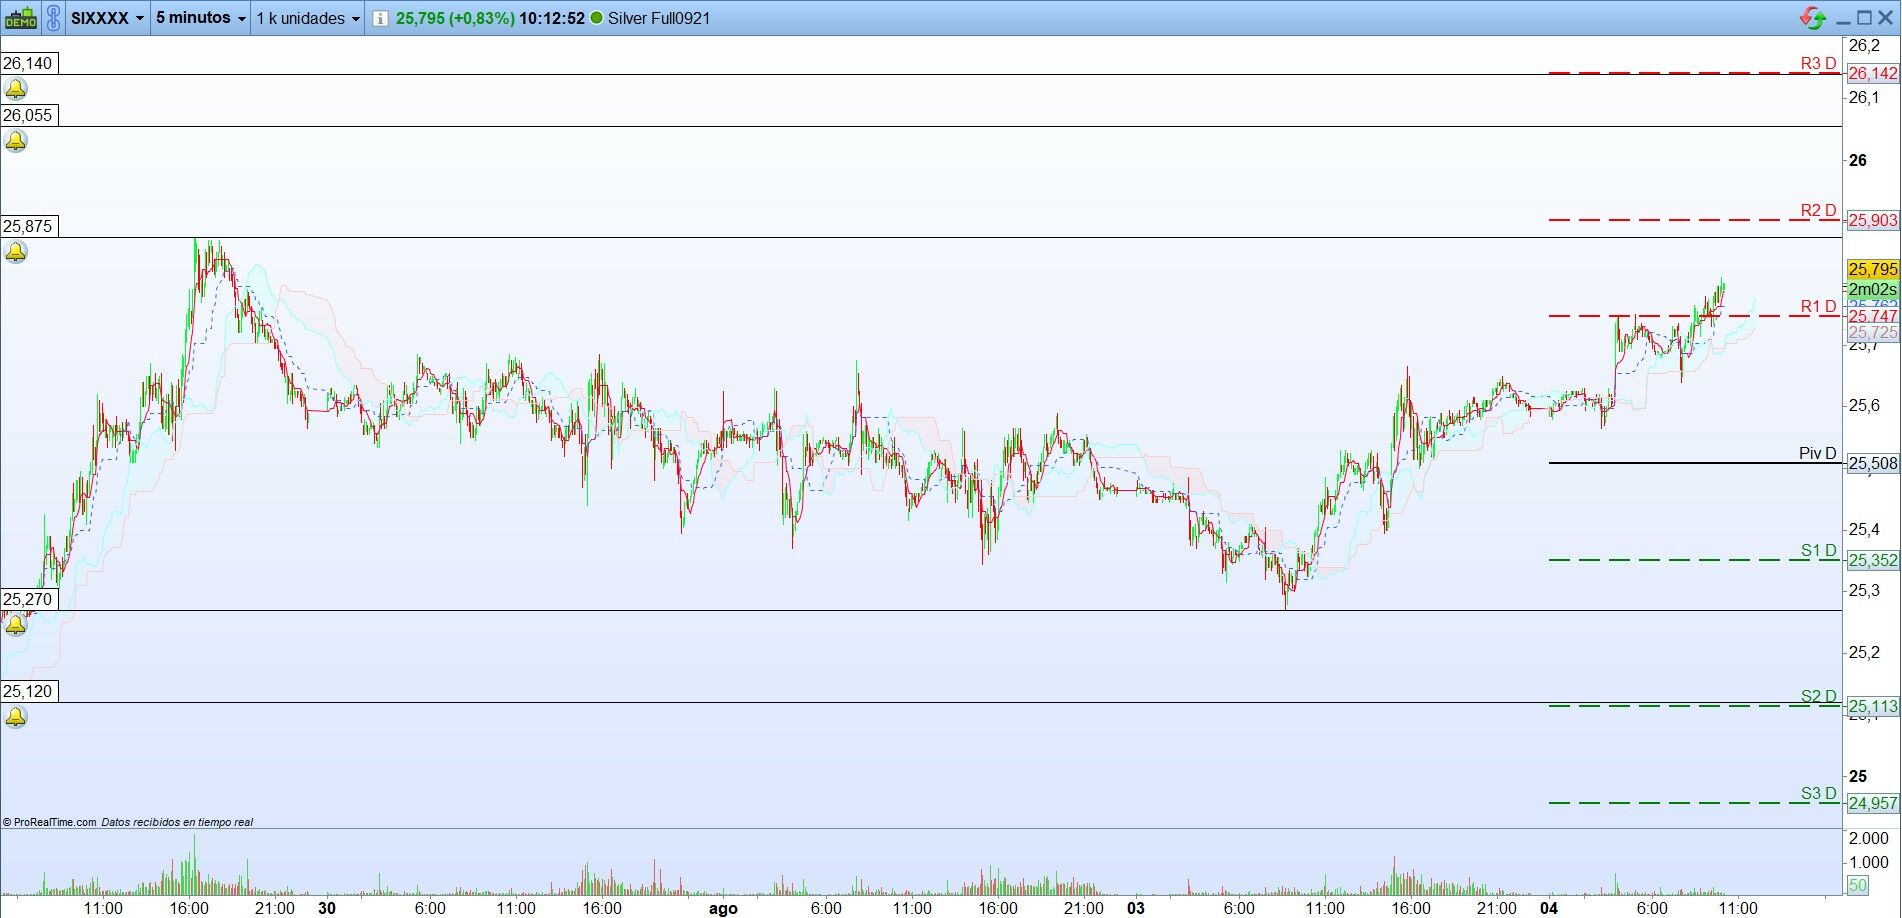
Task: Click the 26,142 price tag on axis
Action: [x=1872, y=73]
